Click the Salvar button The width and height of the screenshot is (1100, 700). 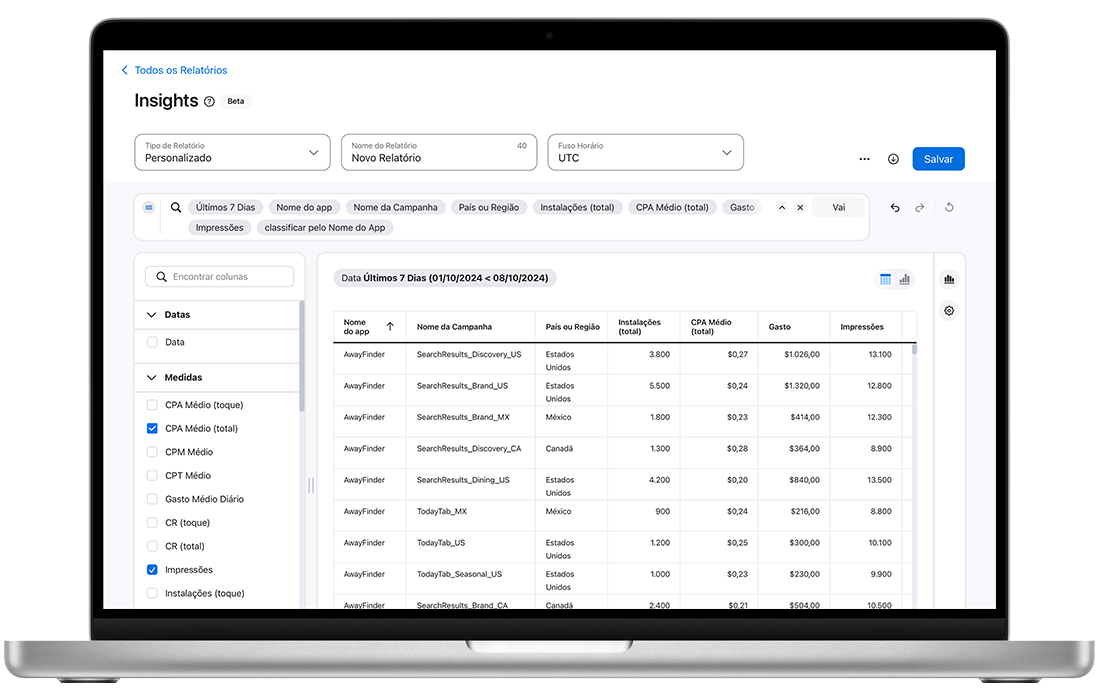[x=938, y=159]
